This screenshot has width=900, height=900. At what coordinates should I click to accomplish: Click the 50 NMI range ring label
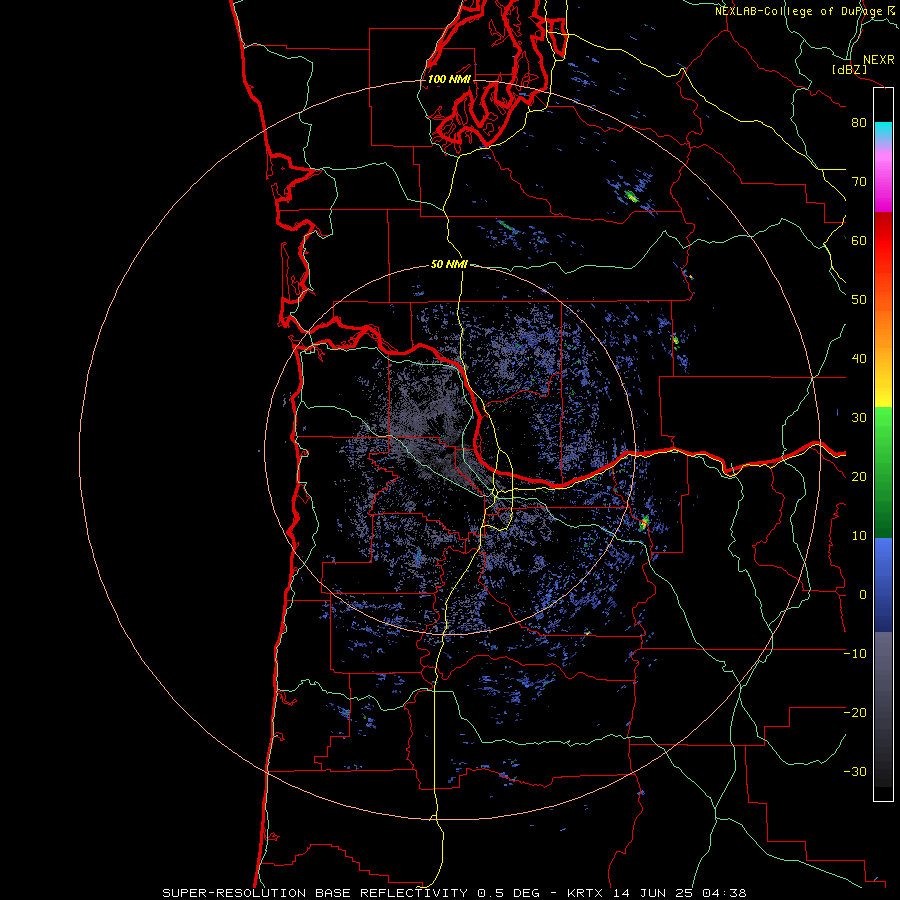point(449,265)
